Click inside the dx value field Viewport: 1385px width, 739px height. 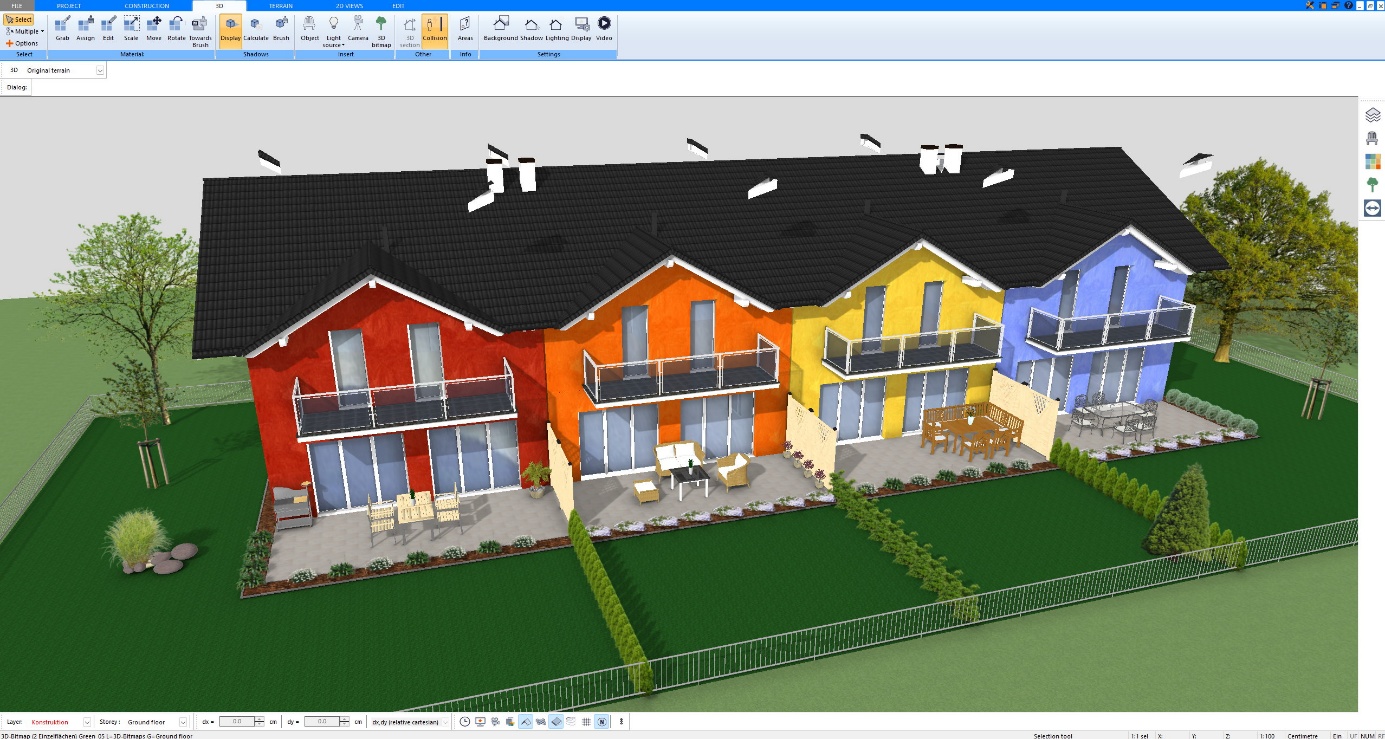pyautogui.click(x=237, y=721)
